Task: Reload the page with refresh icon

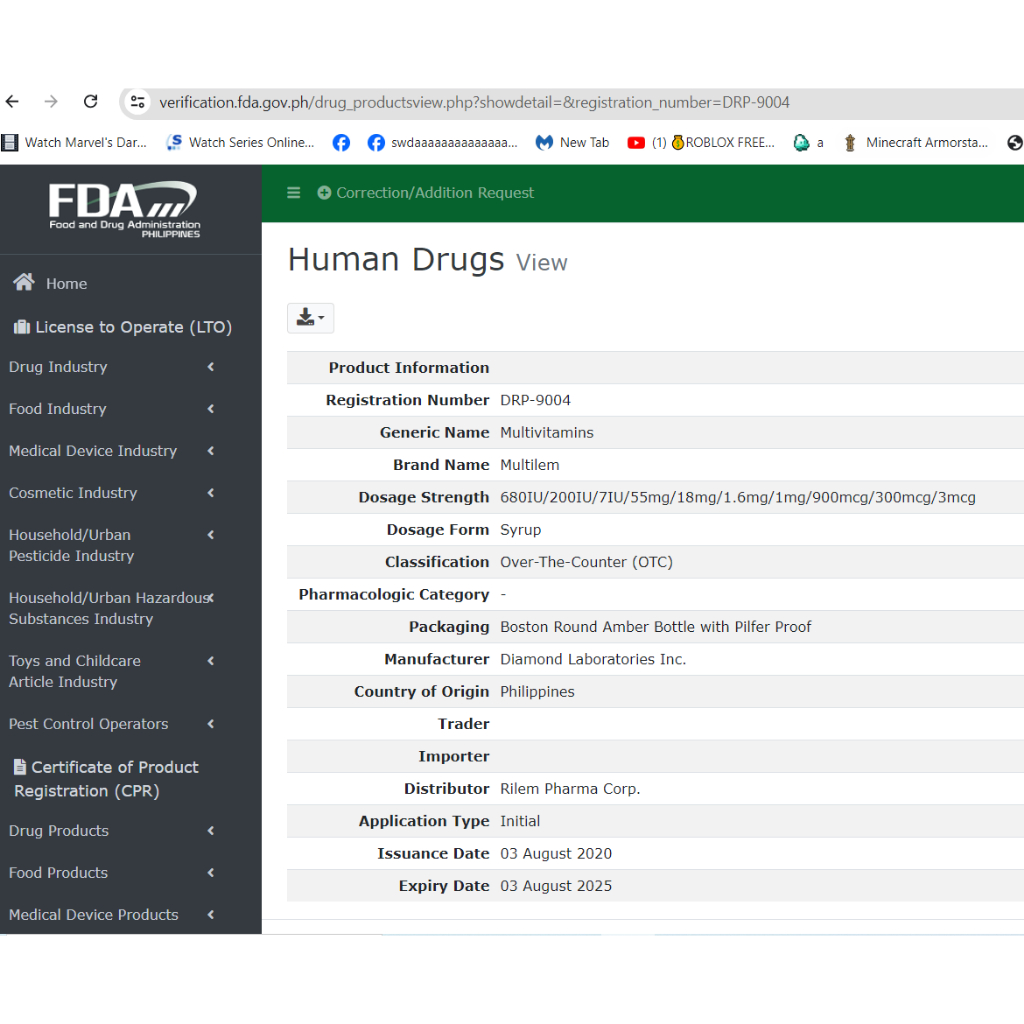Action: 90,102
